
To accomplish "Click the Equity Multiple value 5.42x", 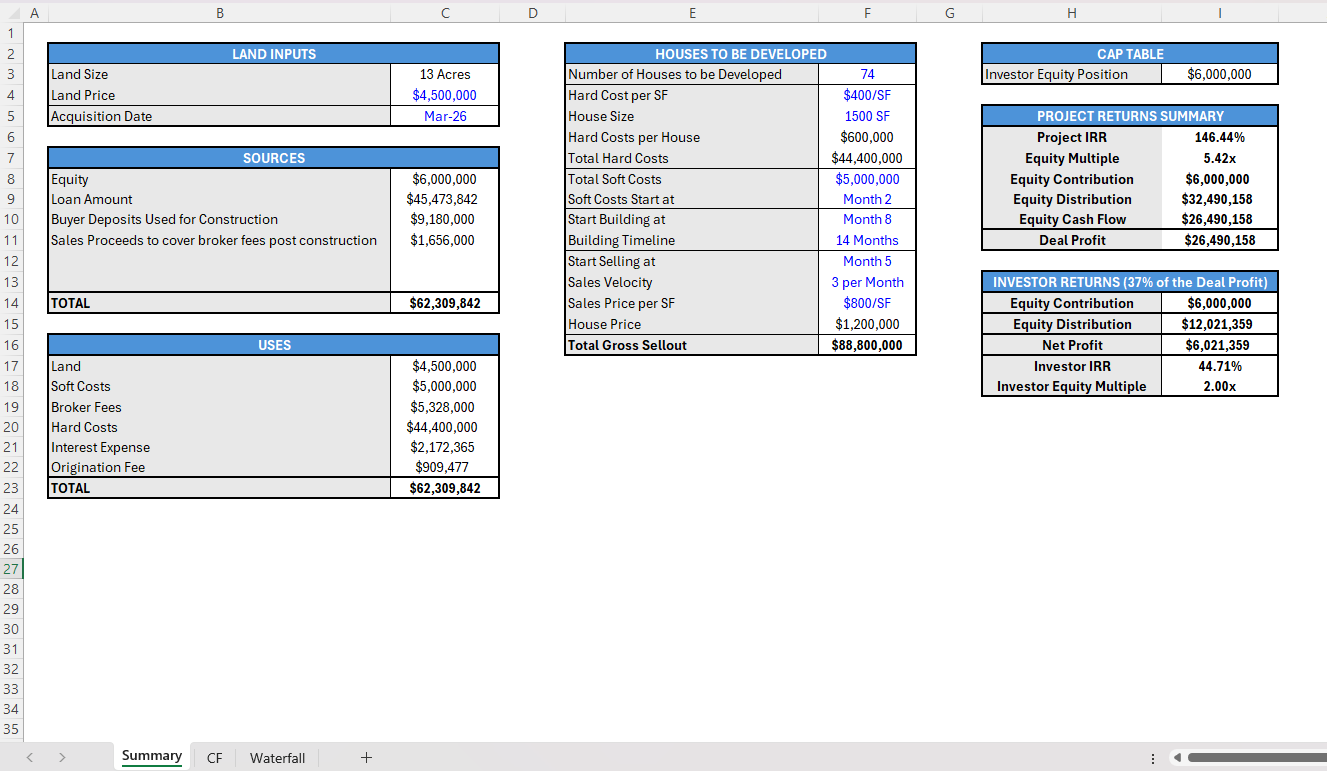I will 1220,158.
